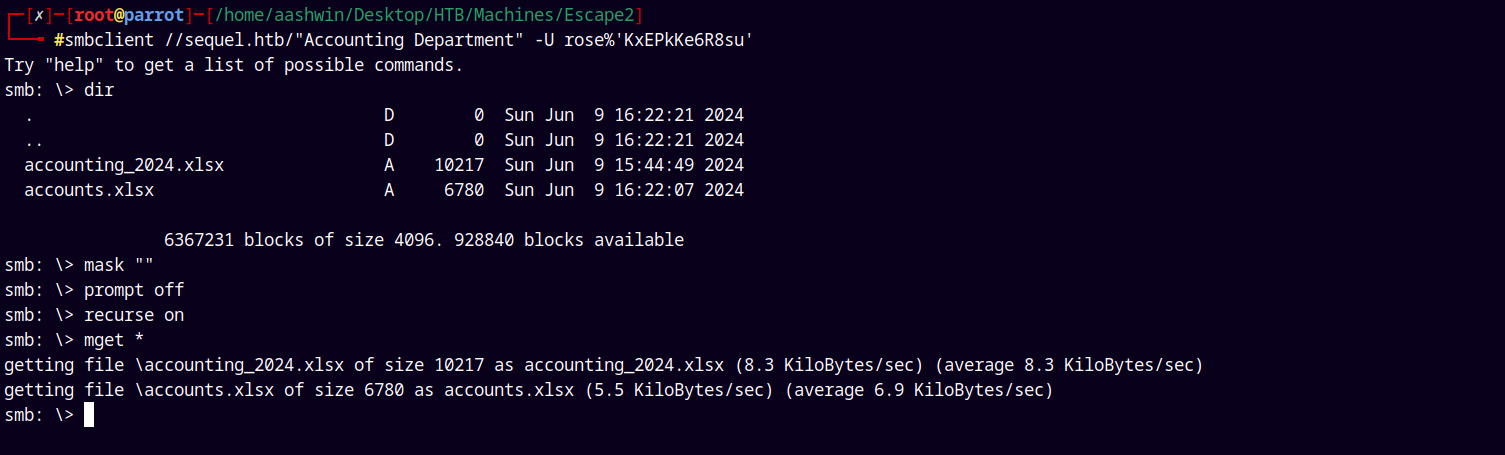Viewport: 1505px width, 455px height.
Task: Click the recurse on command line
Action: [x=94, y=315]
